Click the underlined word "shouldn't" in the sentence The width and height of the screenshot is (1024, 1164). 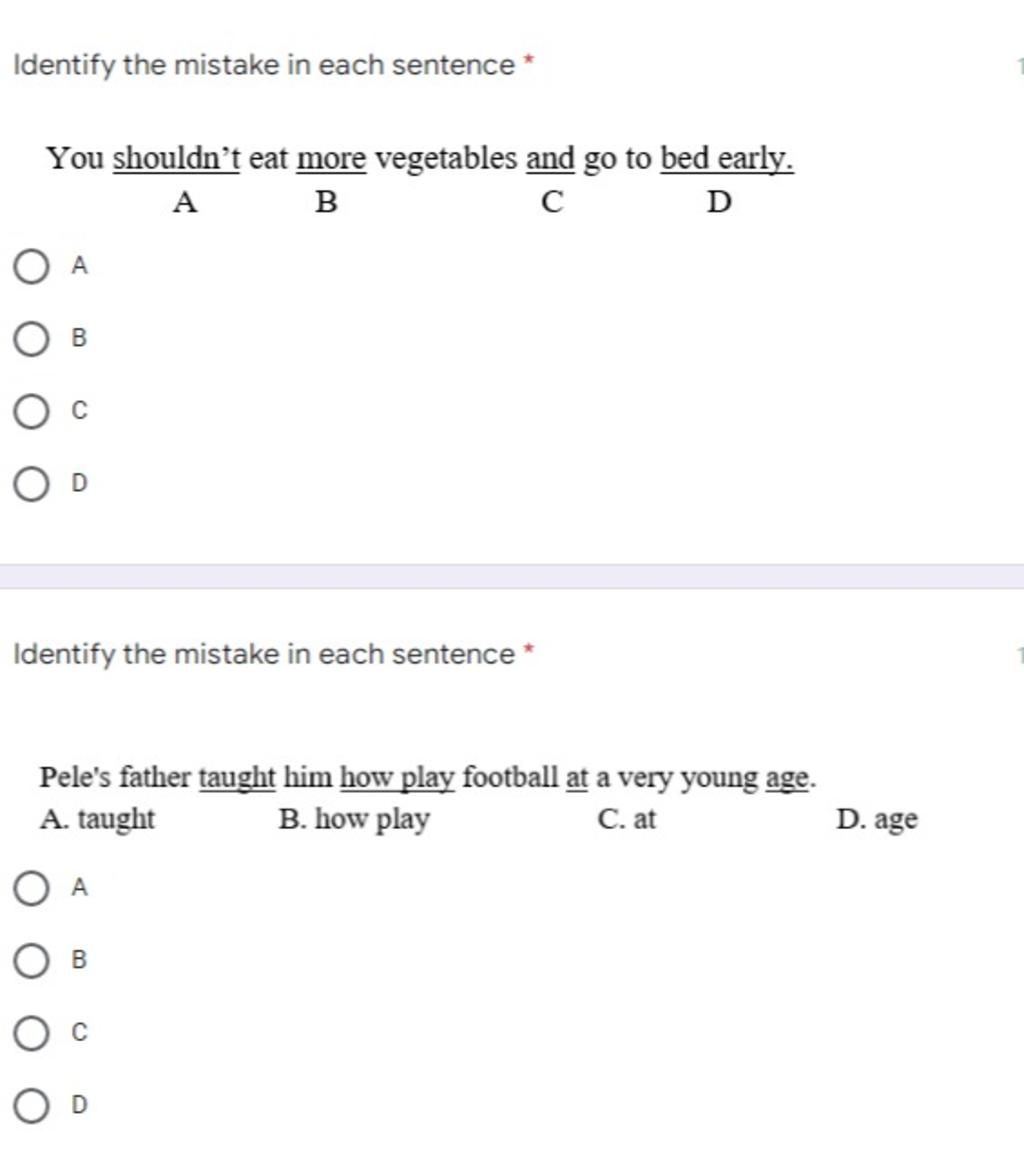176,158
